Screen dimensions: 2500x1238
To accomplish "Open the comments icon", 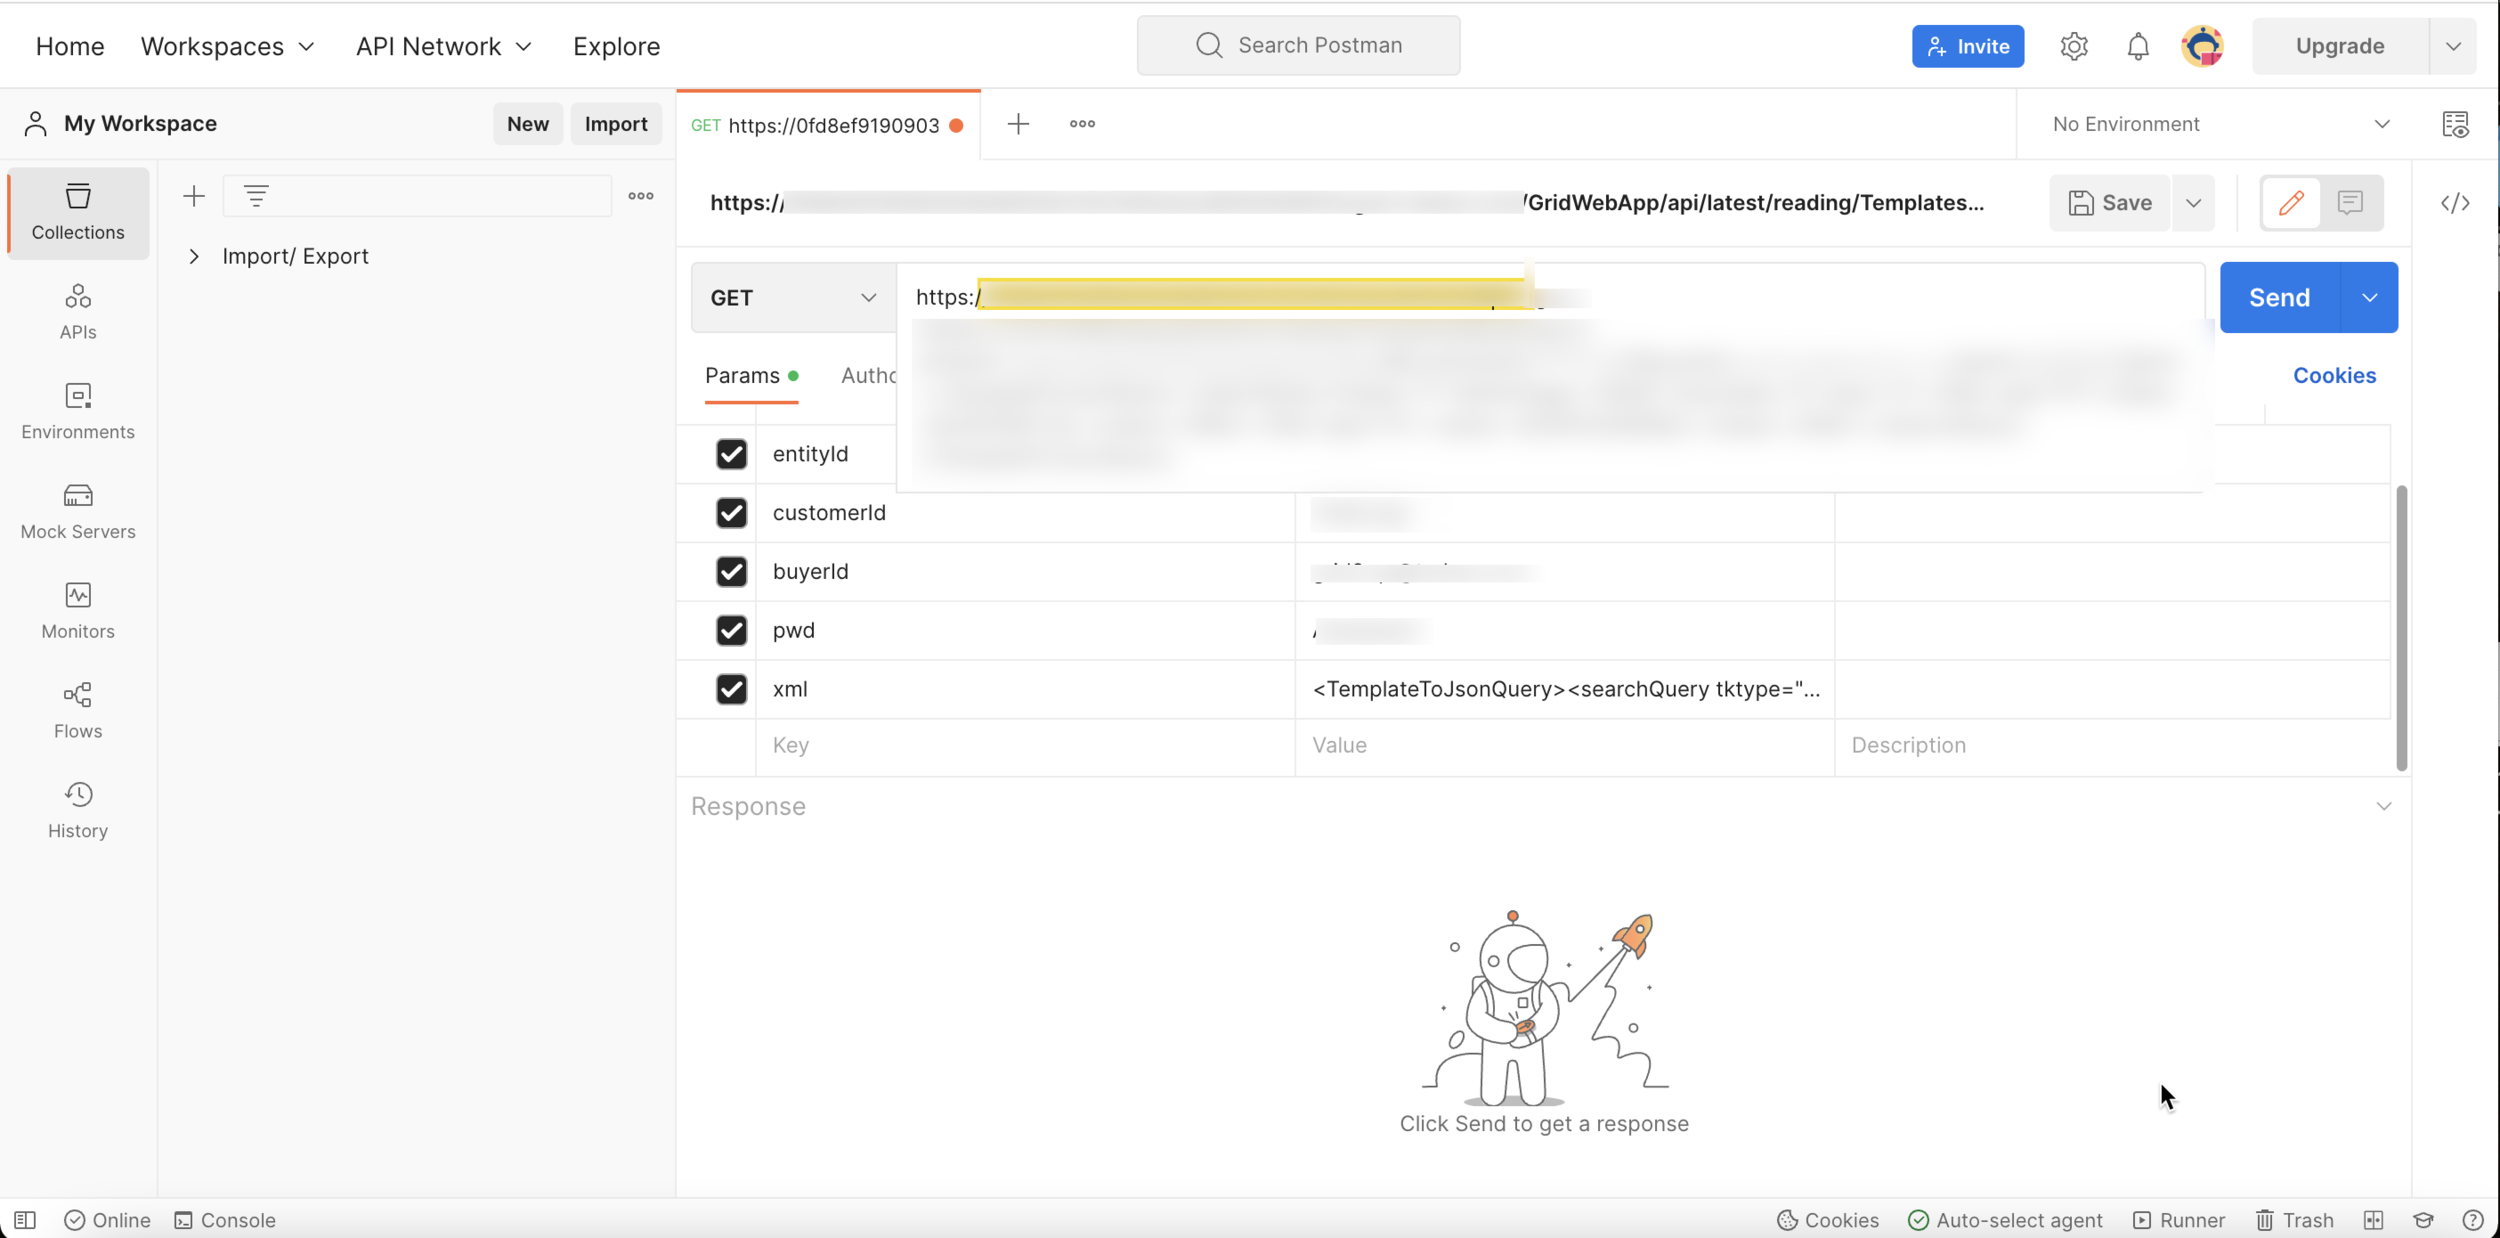I will pos(2350,203).
